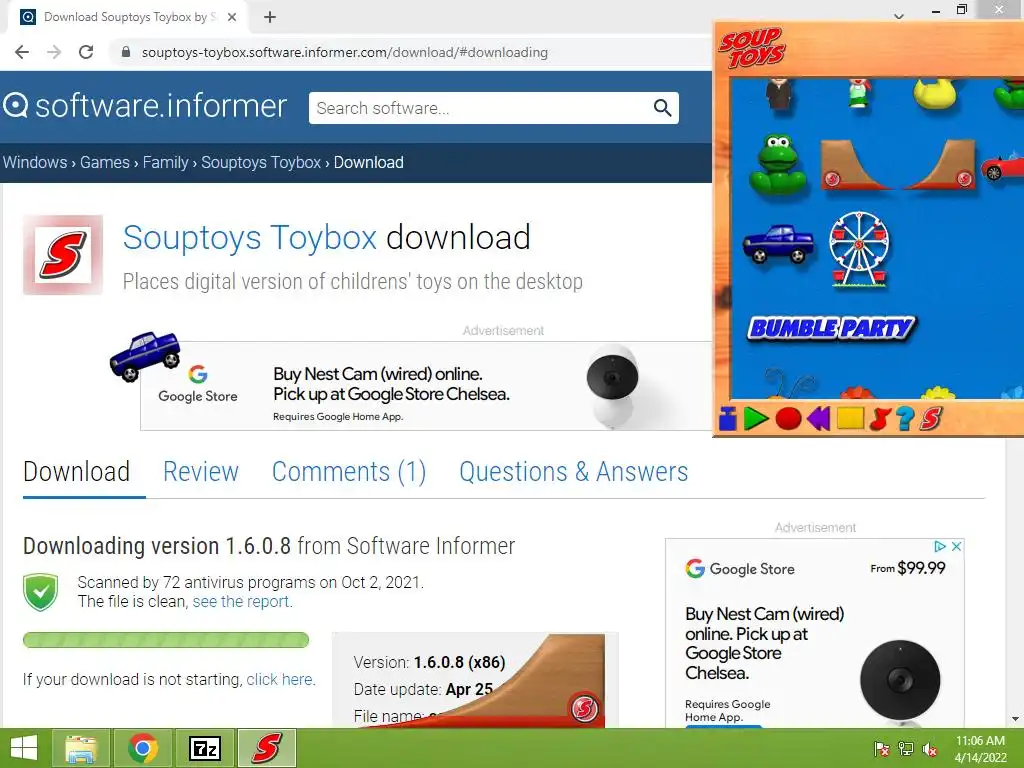Click the green antivirus shield icon

pyautogui.click(x=40, y=592)
